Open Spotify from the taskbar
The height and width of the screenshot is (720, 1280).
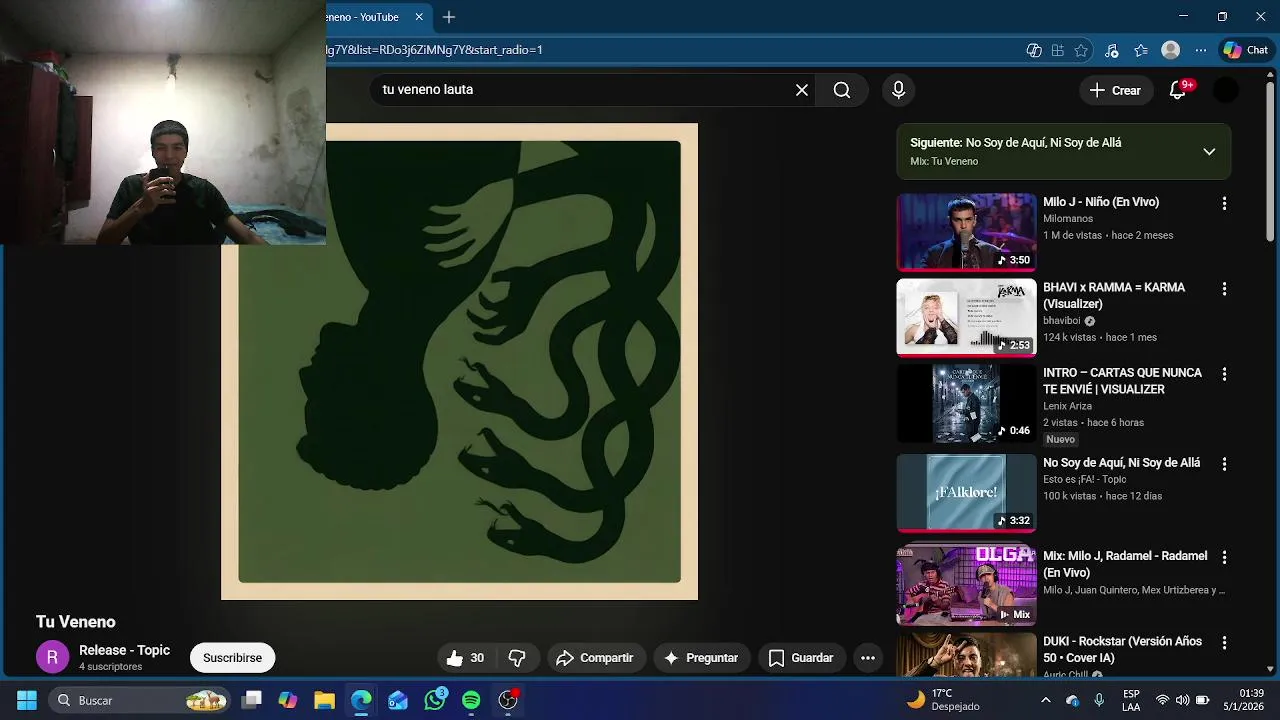click(x=471, y=700)
